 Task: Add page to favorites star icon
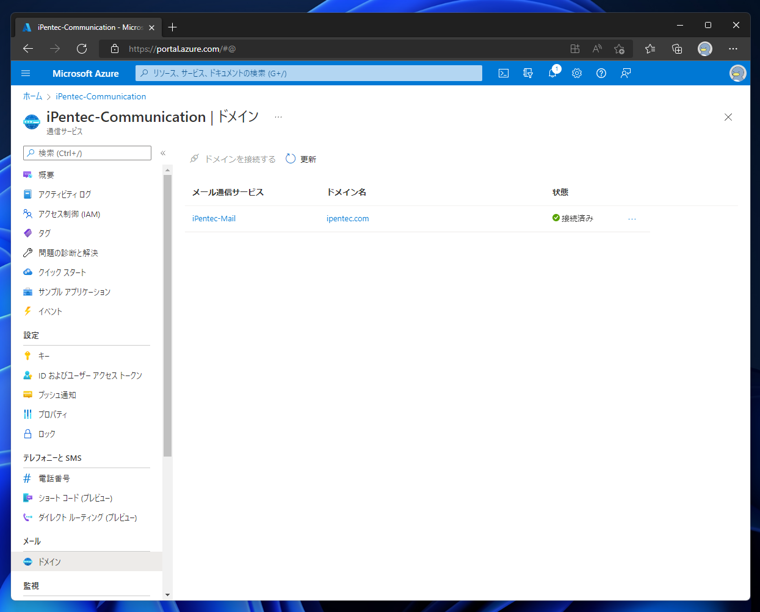click(x=619, y=48)
